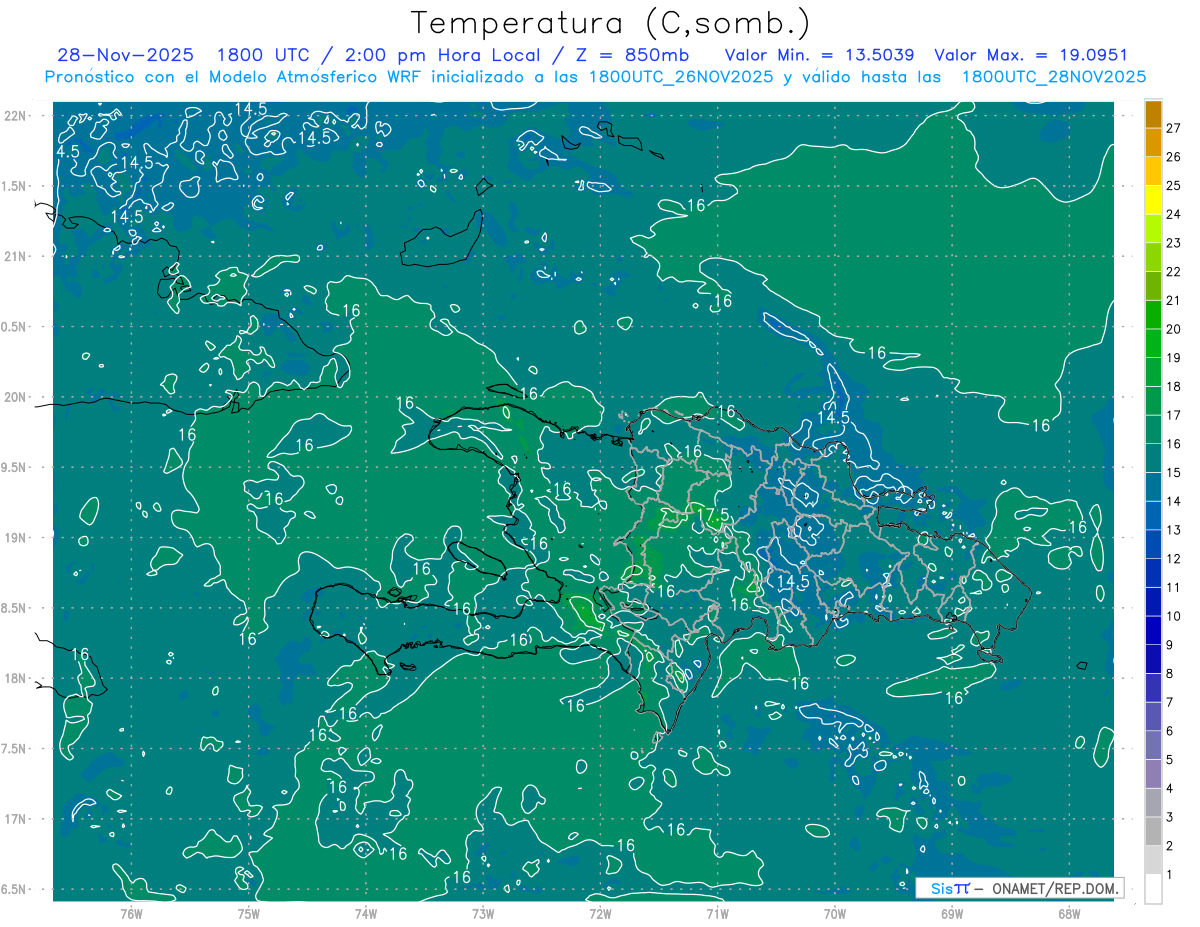The width and height of the screenshot is (1200, 927).
Task: Click the '28-Nov-2025' forecast date
Action: coord(125,55)
